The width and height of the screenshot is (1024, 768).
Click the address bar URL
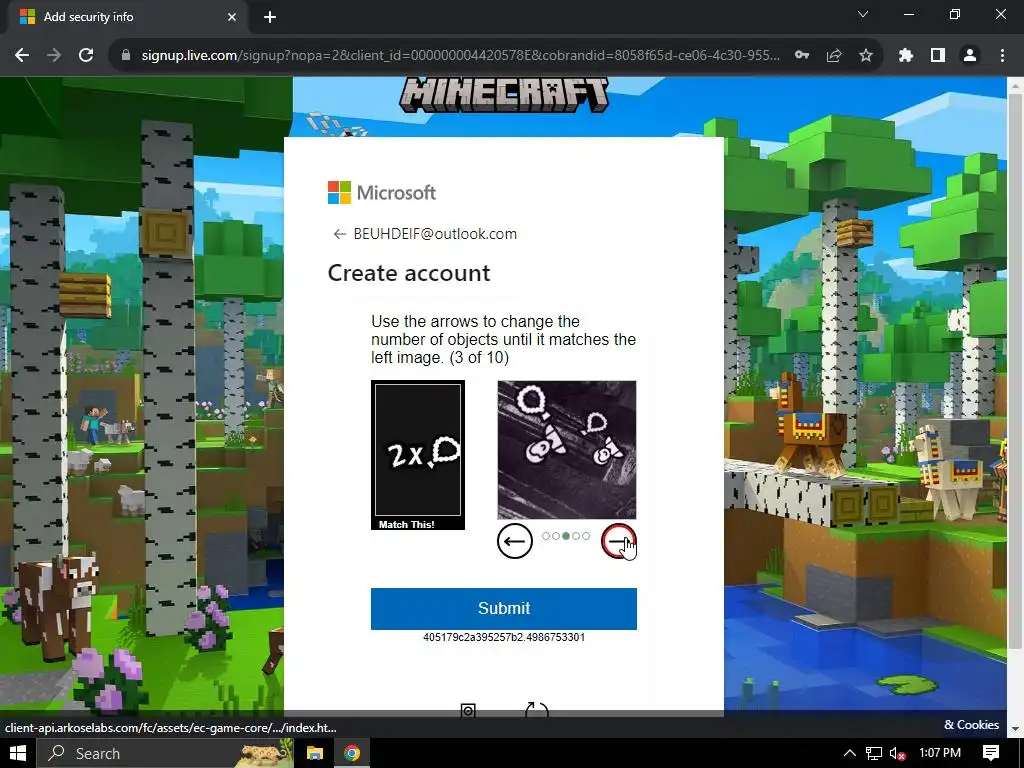click(x=460, y=56)
